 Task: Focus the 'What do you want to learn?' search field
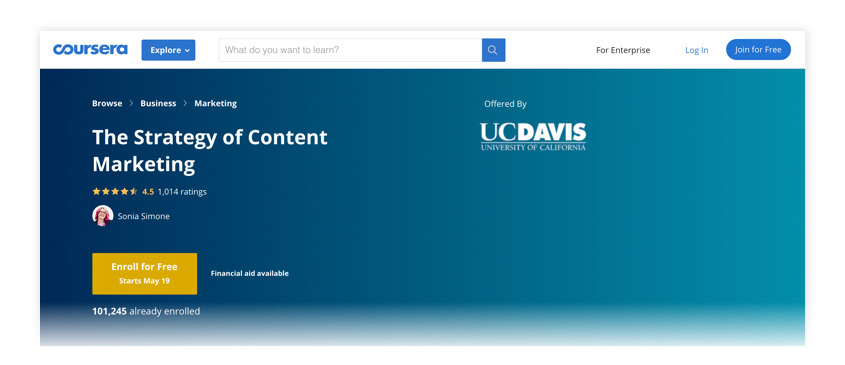tap(350, 50)
